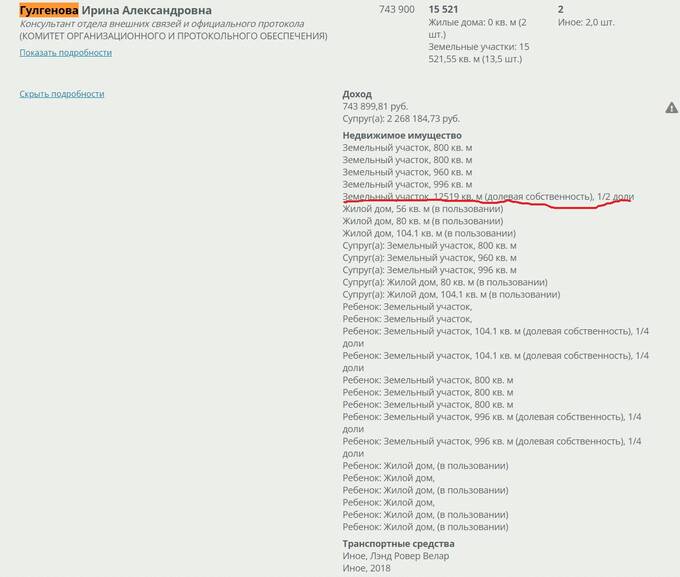Click the name 'Ирина Александровна'

pos(147,10)
